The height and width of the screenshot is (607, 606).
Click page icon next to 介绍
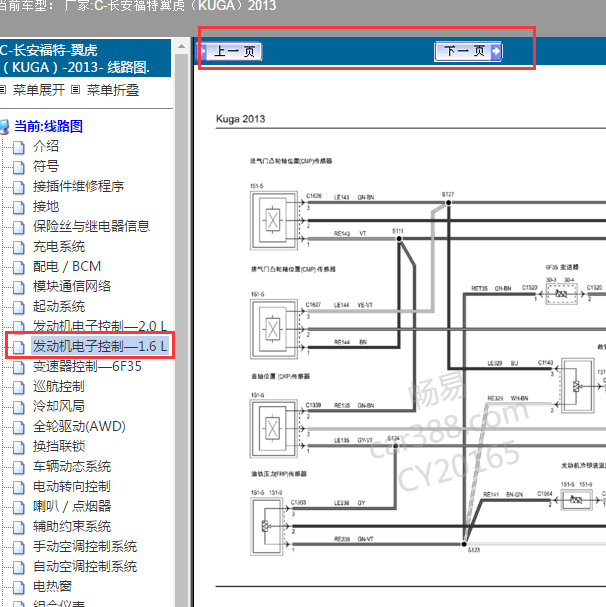tap(18, 147)
